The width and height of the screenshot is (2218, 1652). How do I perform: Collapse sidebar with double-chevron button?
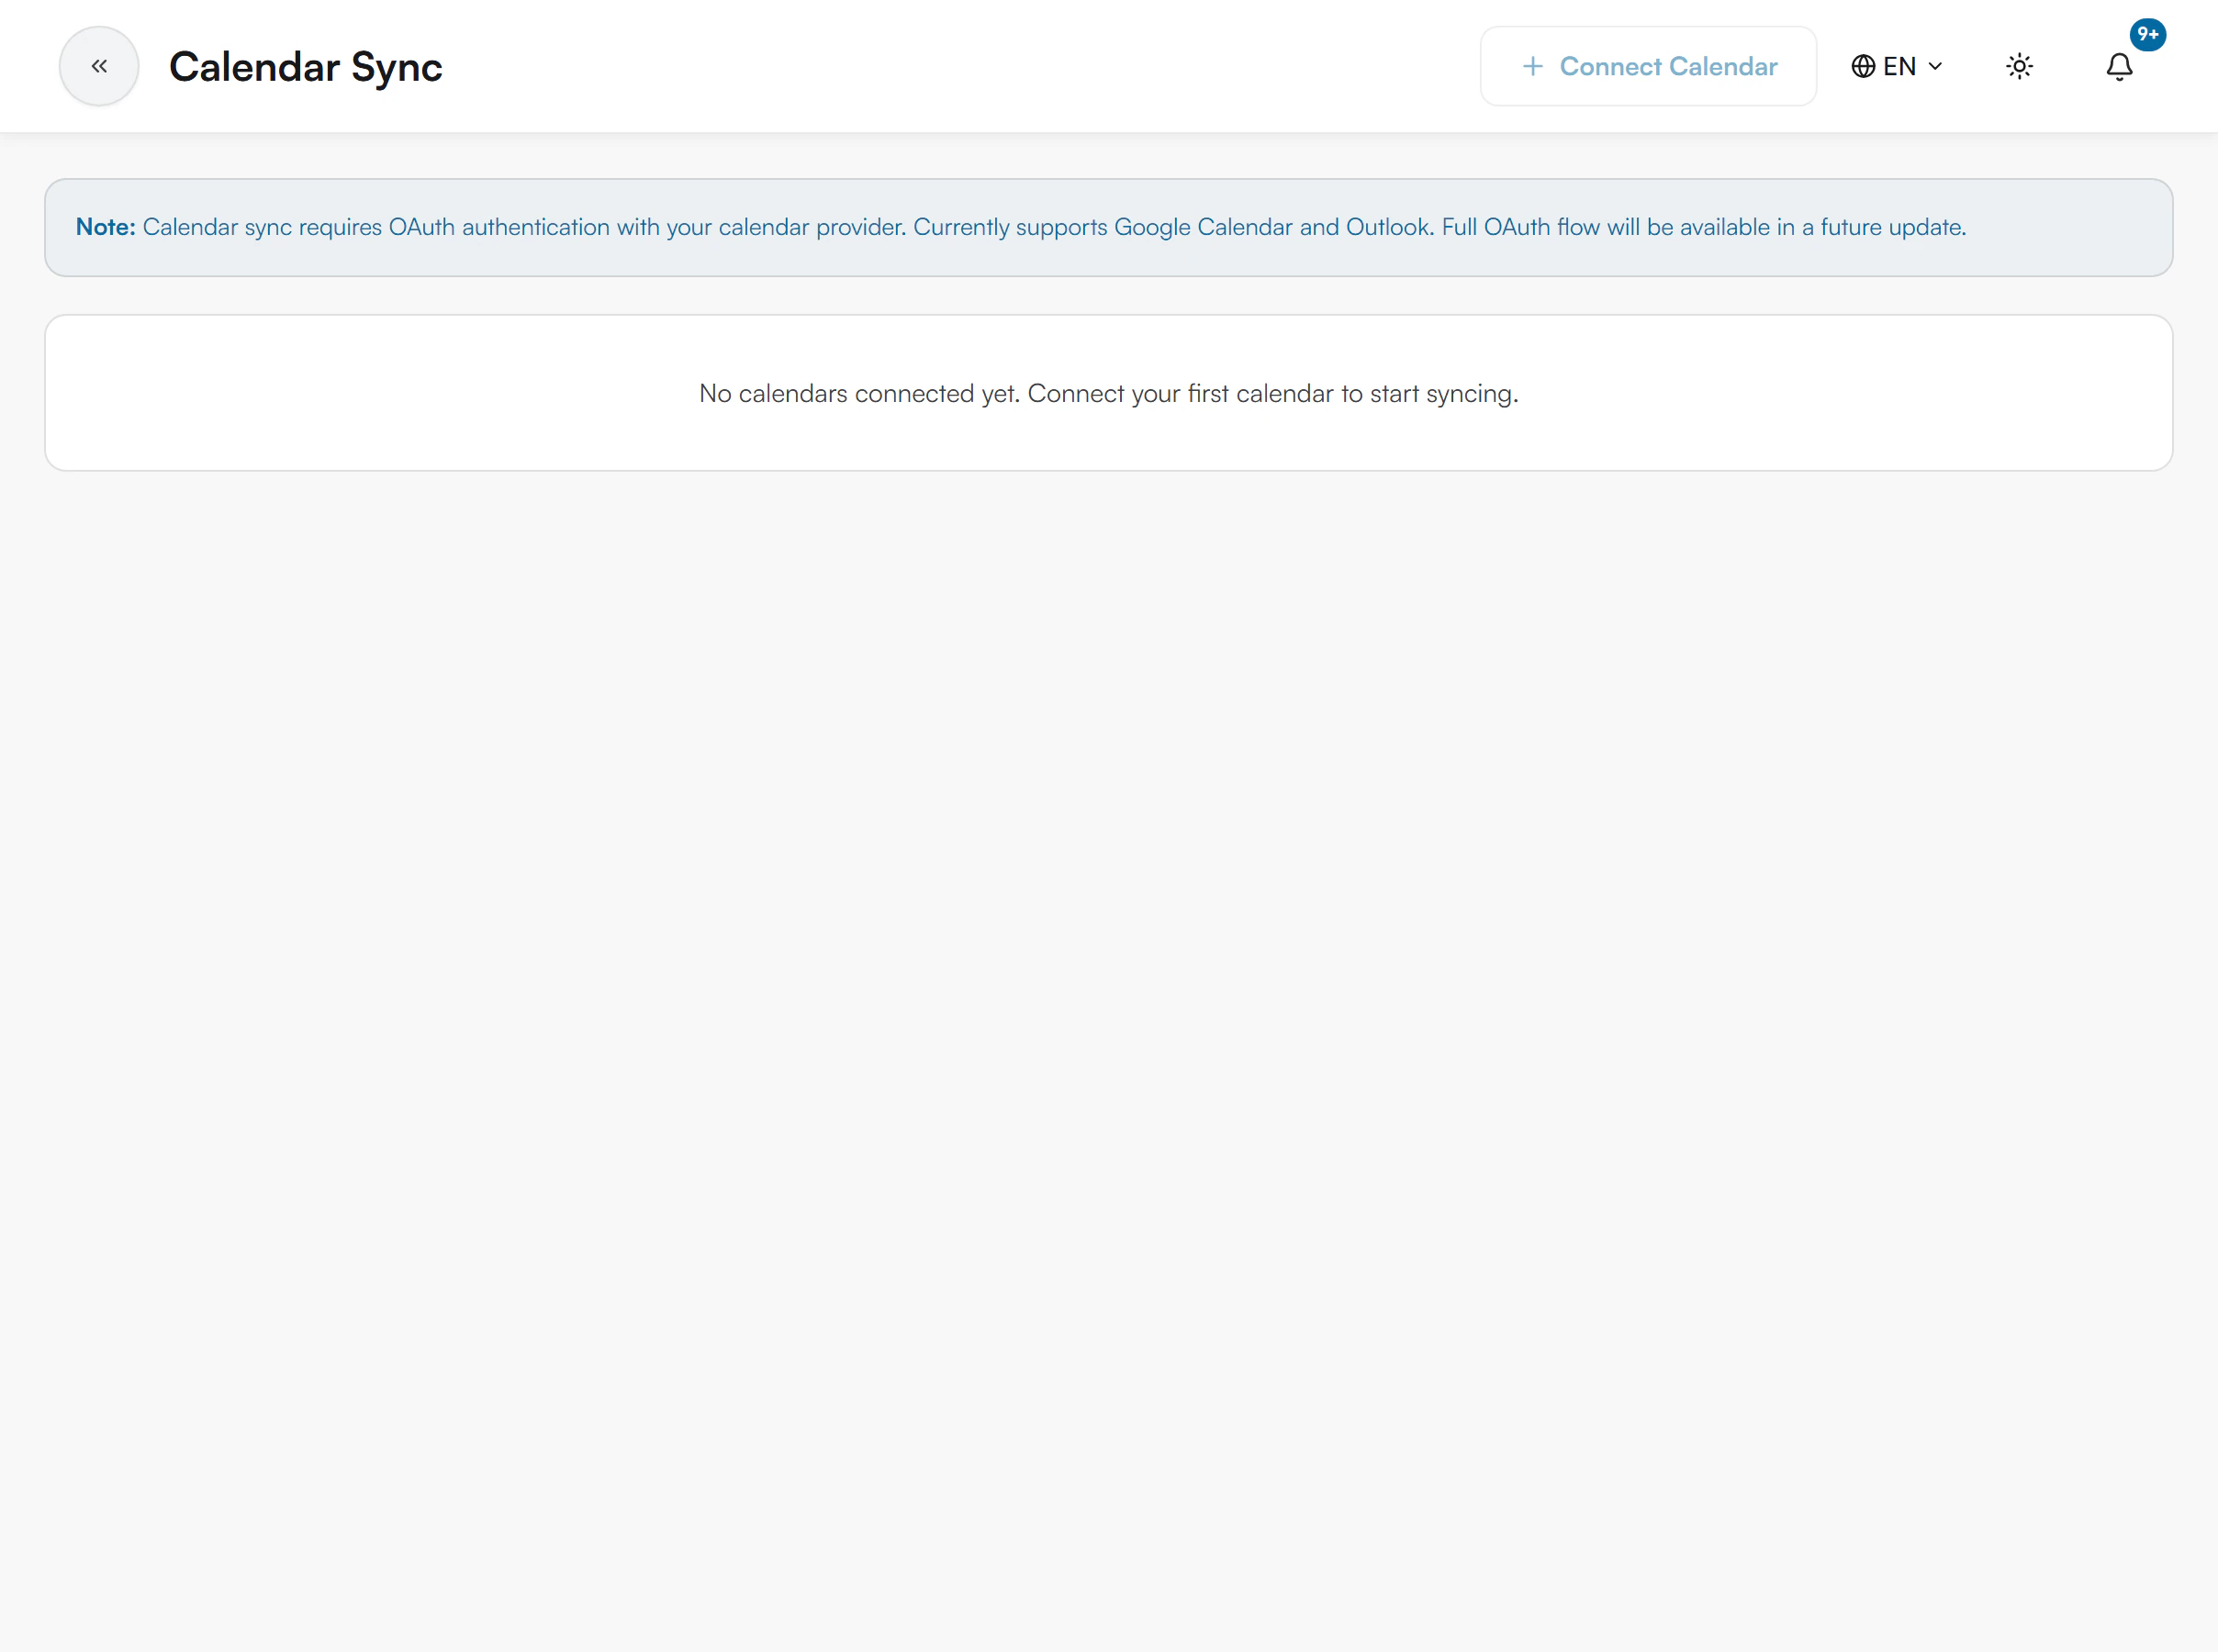pos(99,66)
